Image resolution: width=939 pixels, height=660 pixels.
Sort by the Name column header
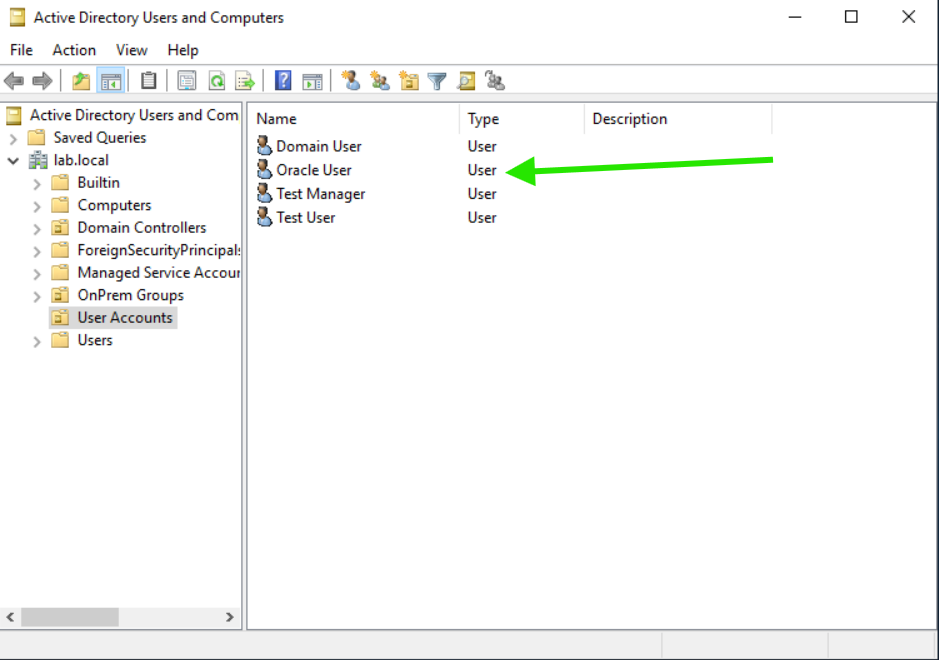(357, 119)
